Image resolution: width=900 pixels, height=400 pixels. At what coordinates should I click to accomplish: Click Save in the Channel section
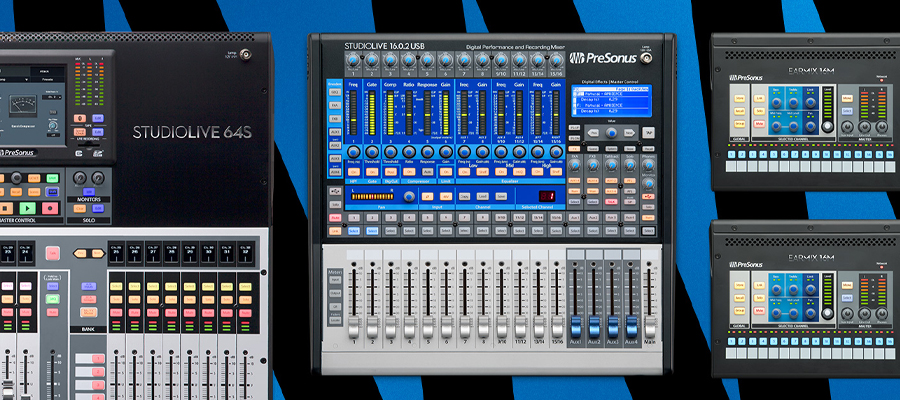coord(501,196)
